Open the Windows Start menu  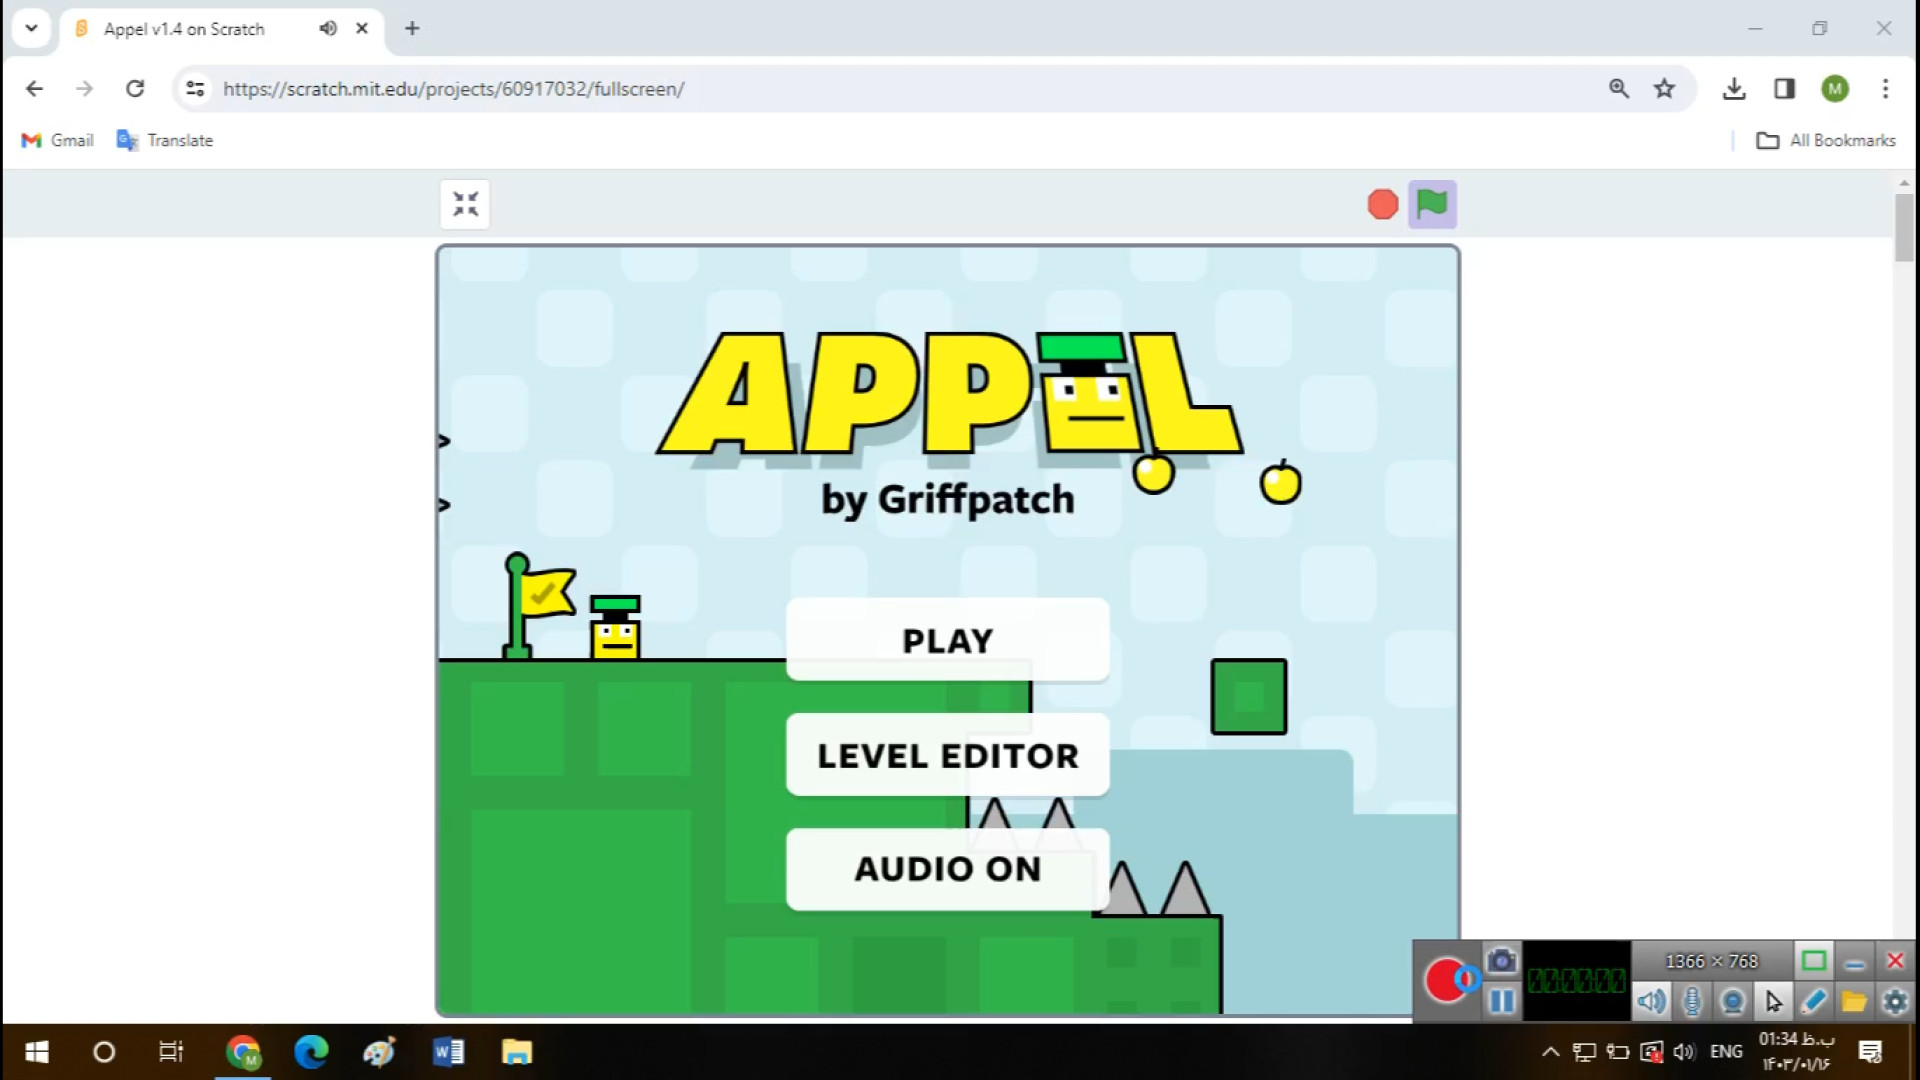click(37, 1052)
